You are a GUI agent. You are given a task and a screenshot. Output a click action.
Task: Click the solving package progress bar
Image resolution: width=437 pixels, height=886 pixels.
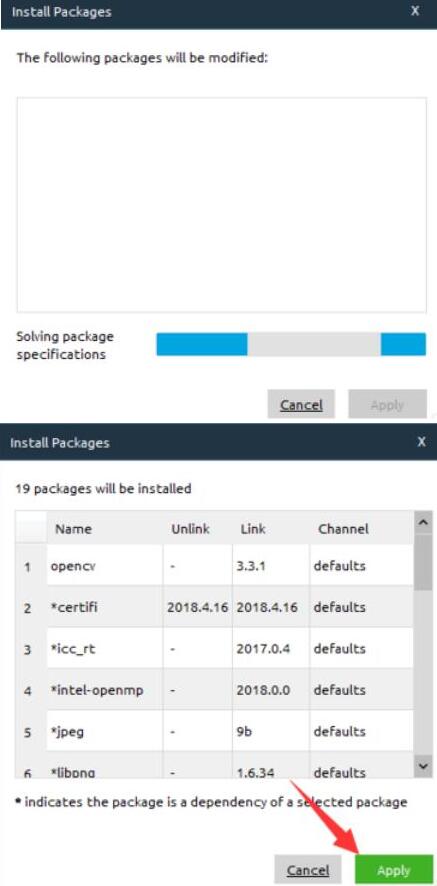point(291,344)
